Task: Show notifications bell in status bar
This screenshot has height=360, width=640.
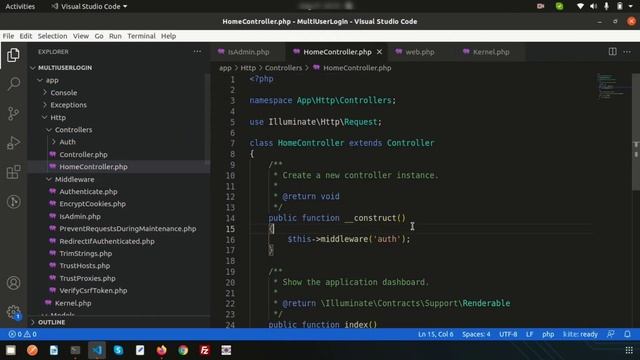Action: [x=627, y=334]
